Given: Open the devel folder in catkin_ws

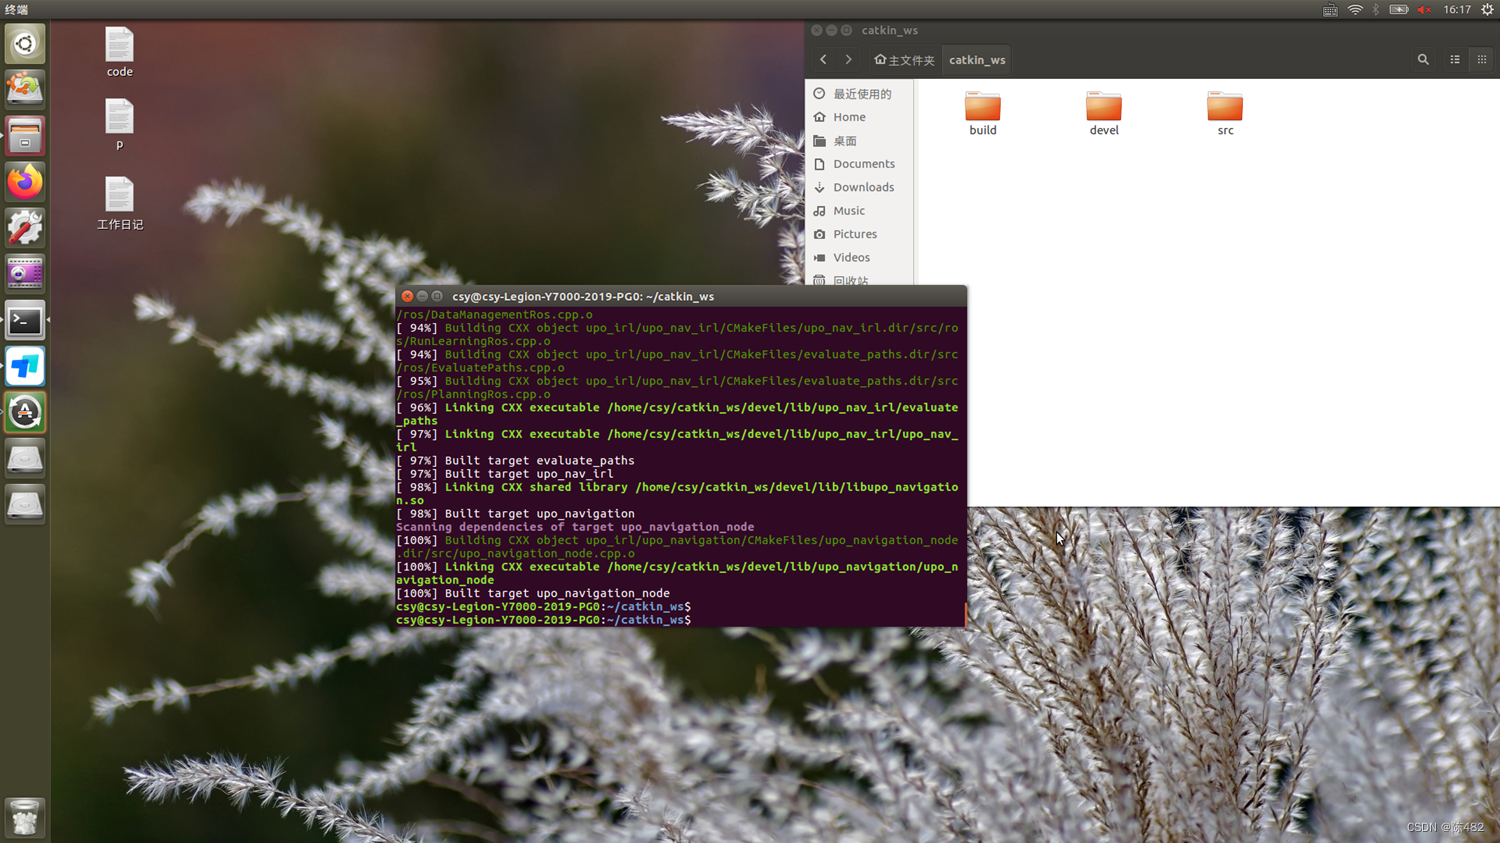Looking at the screenshot, I should pyautogui.click(x=1104, y=113).
